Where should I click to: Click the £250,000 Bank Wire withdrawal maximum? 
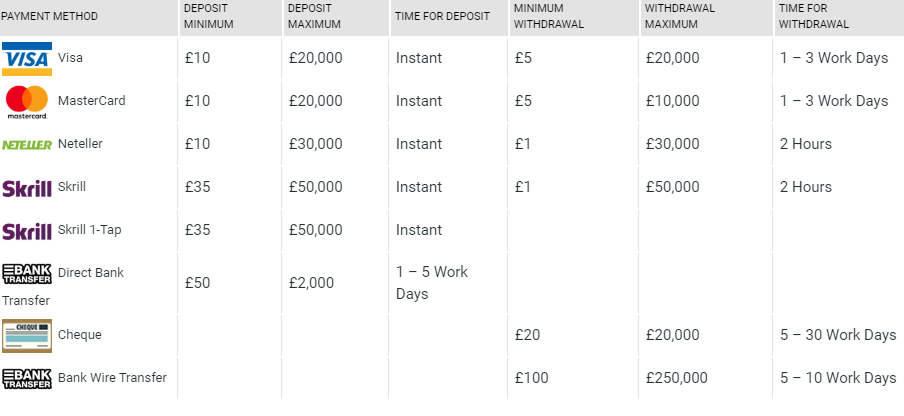click(x=677, y=378)
